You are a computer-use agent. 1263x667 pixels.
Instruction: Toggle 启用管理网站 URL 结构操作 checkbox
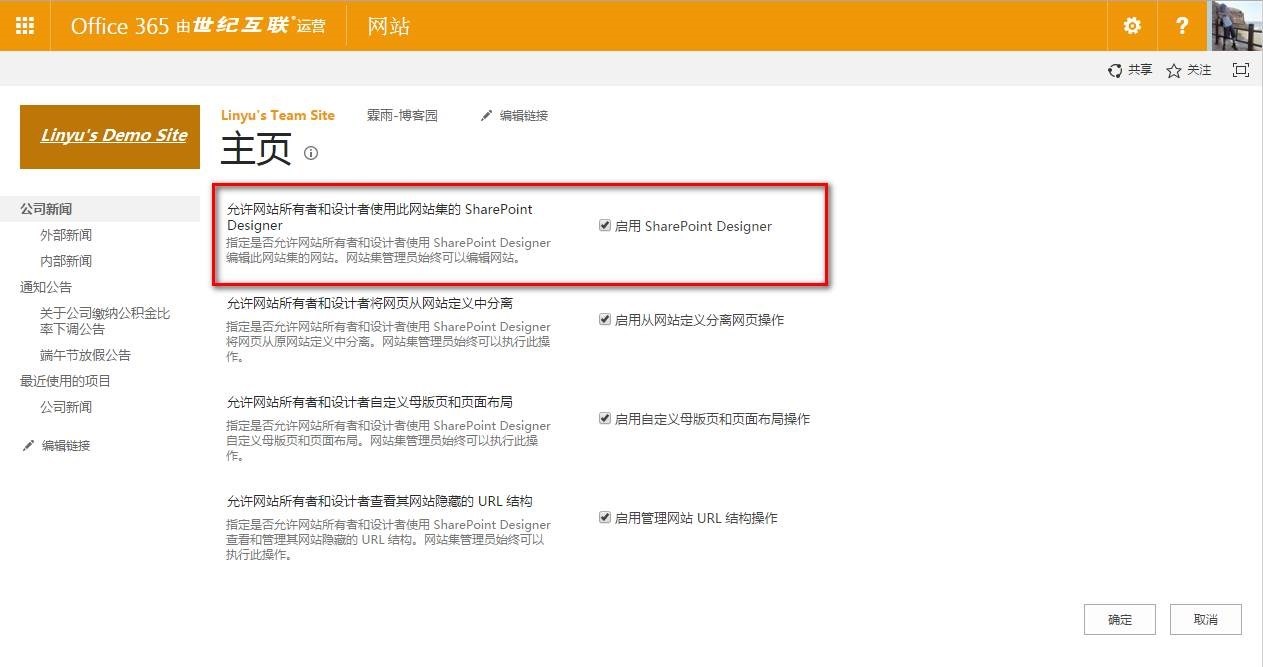(x=604, y=517)
